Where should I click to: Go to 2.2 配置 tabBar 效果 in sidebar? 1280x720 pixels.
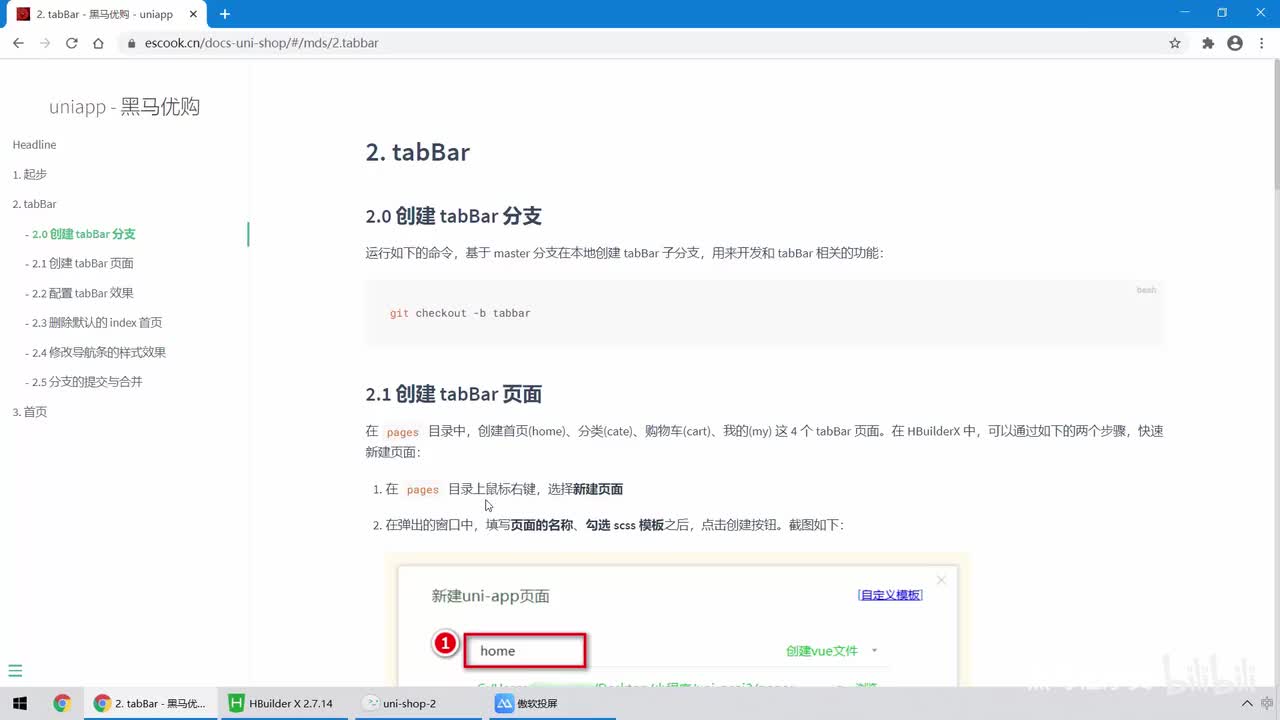tap(83, 293)
